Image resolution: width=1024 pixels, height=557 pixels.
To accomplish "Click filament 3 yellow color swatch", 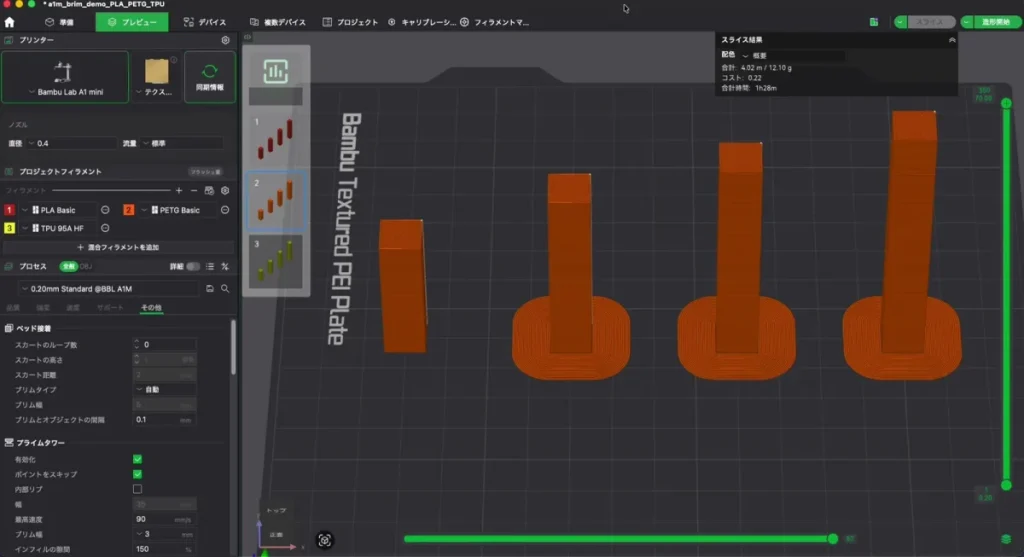I will (9, 229).
